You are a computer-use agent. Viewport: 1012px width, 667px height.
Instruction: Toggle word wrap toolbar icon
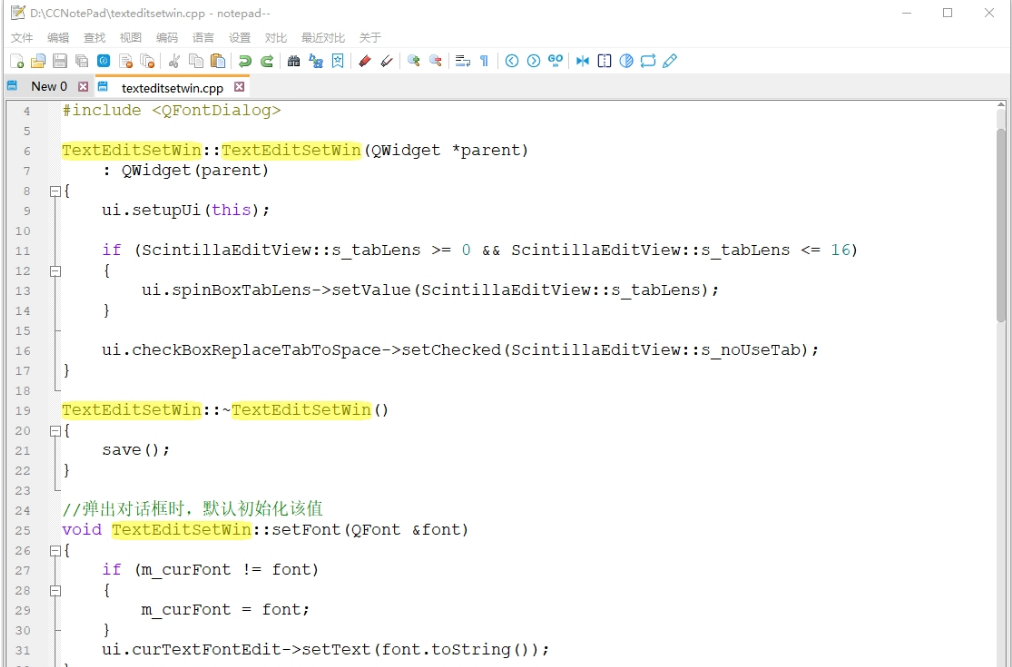click(x=462, y=61)
